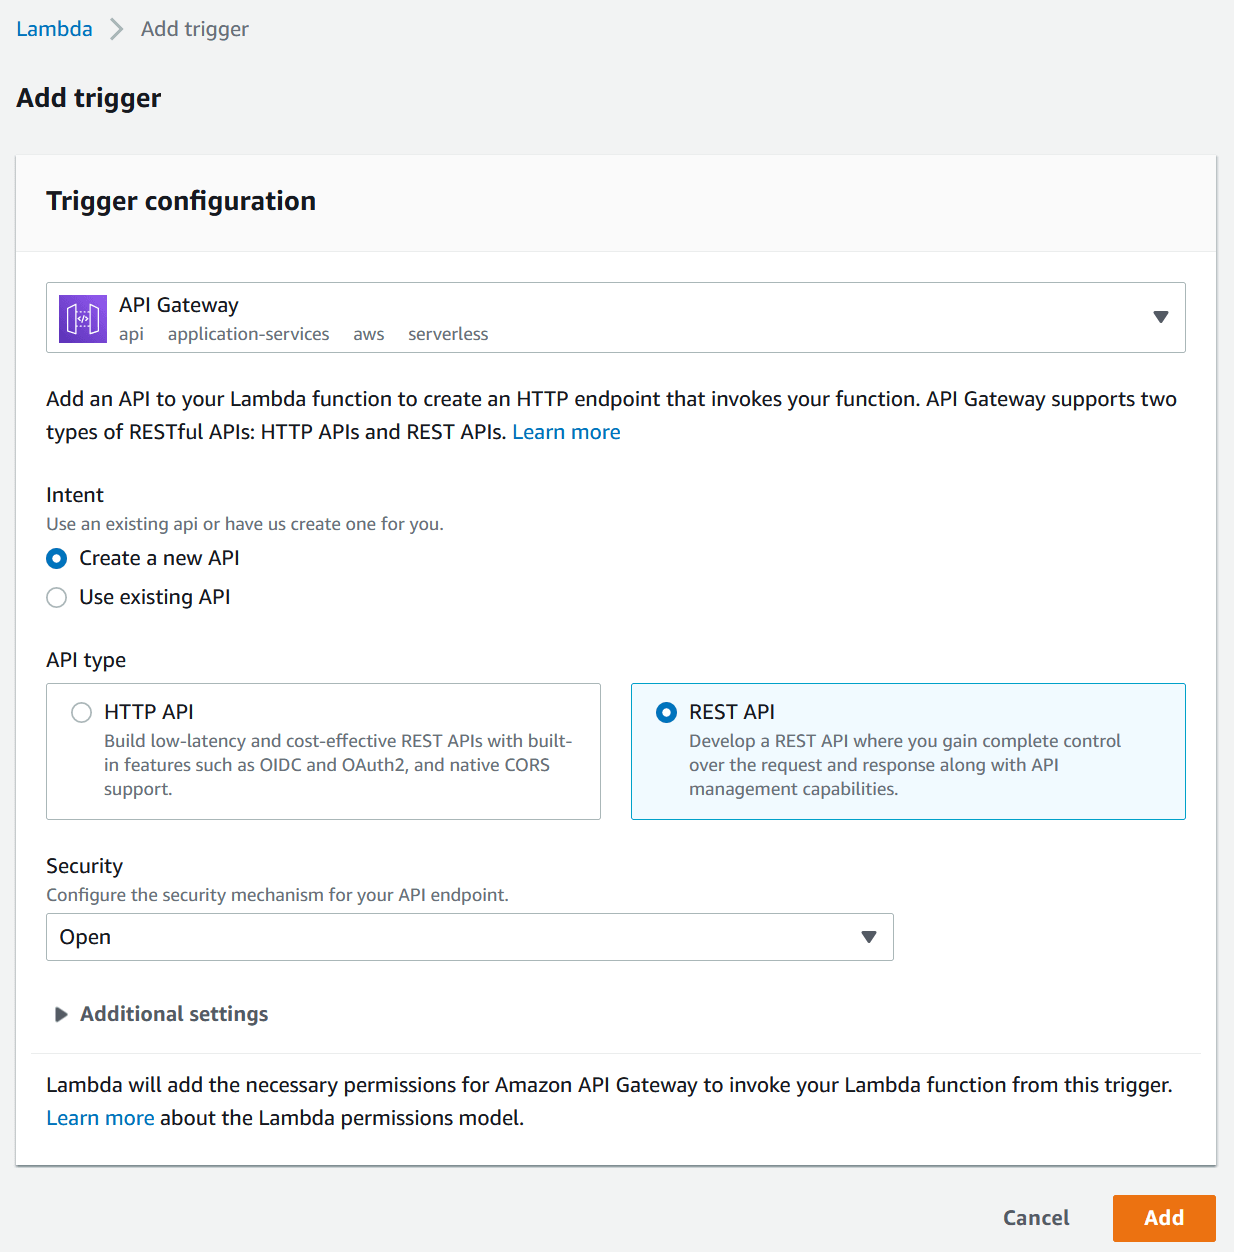
Task: Click the Security dropdown caret arrow
Action: point(868,937)
